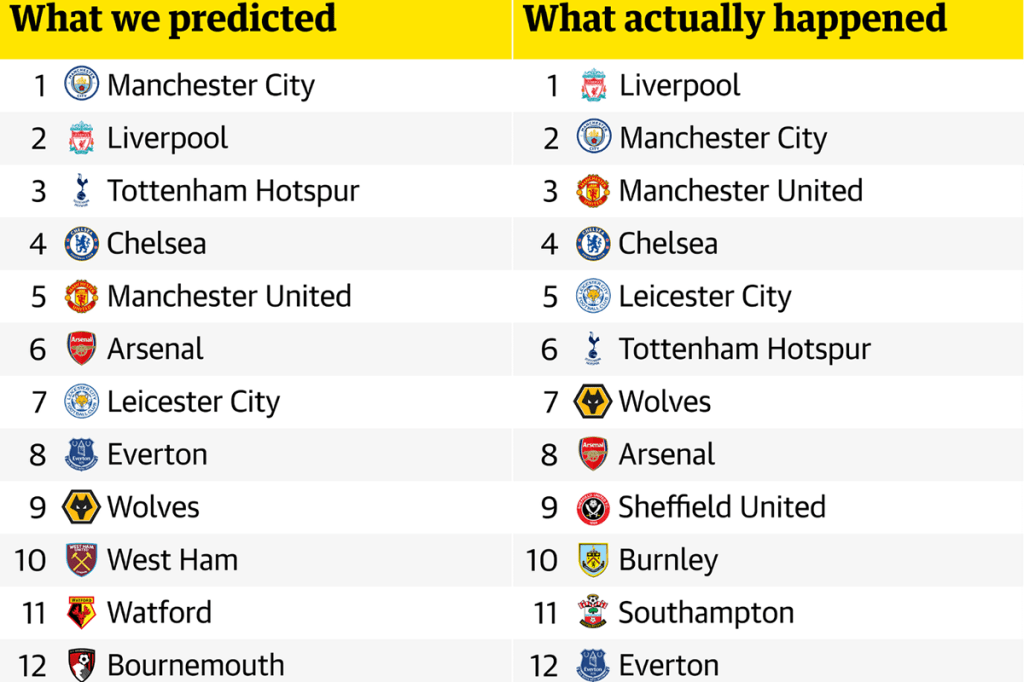Select the "What actually happened" heading
1024x682 pixels.
coord(734,19)
